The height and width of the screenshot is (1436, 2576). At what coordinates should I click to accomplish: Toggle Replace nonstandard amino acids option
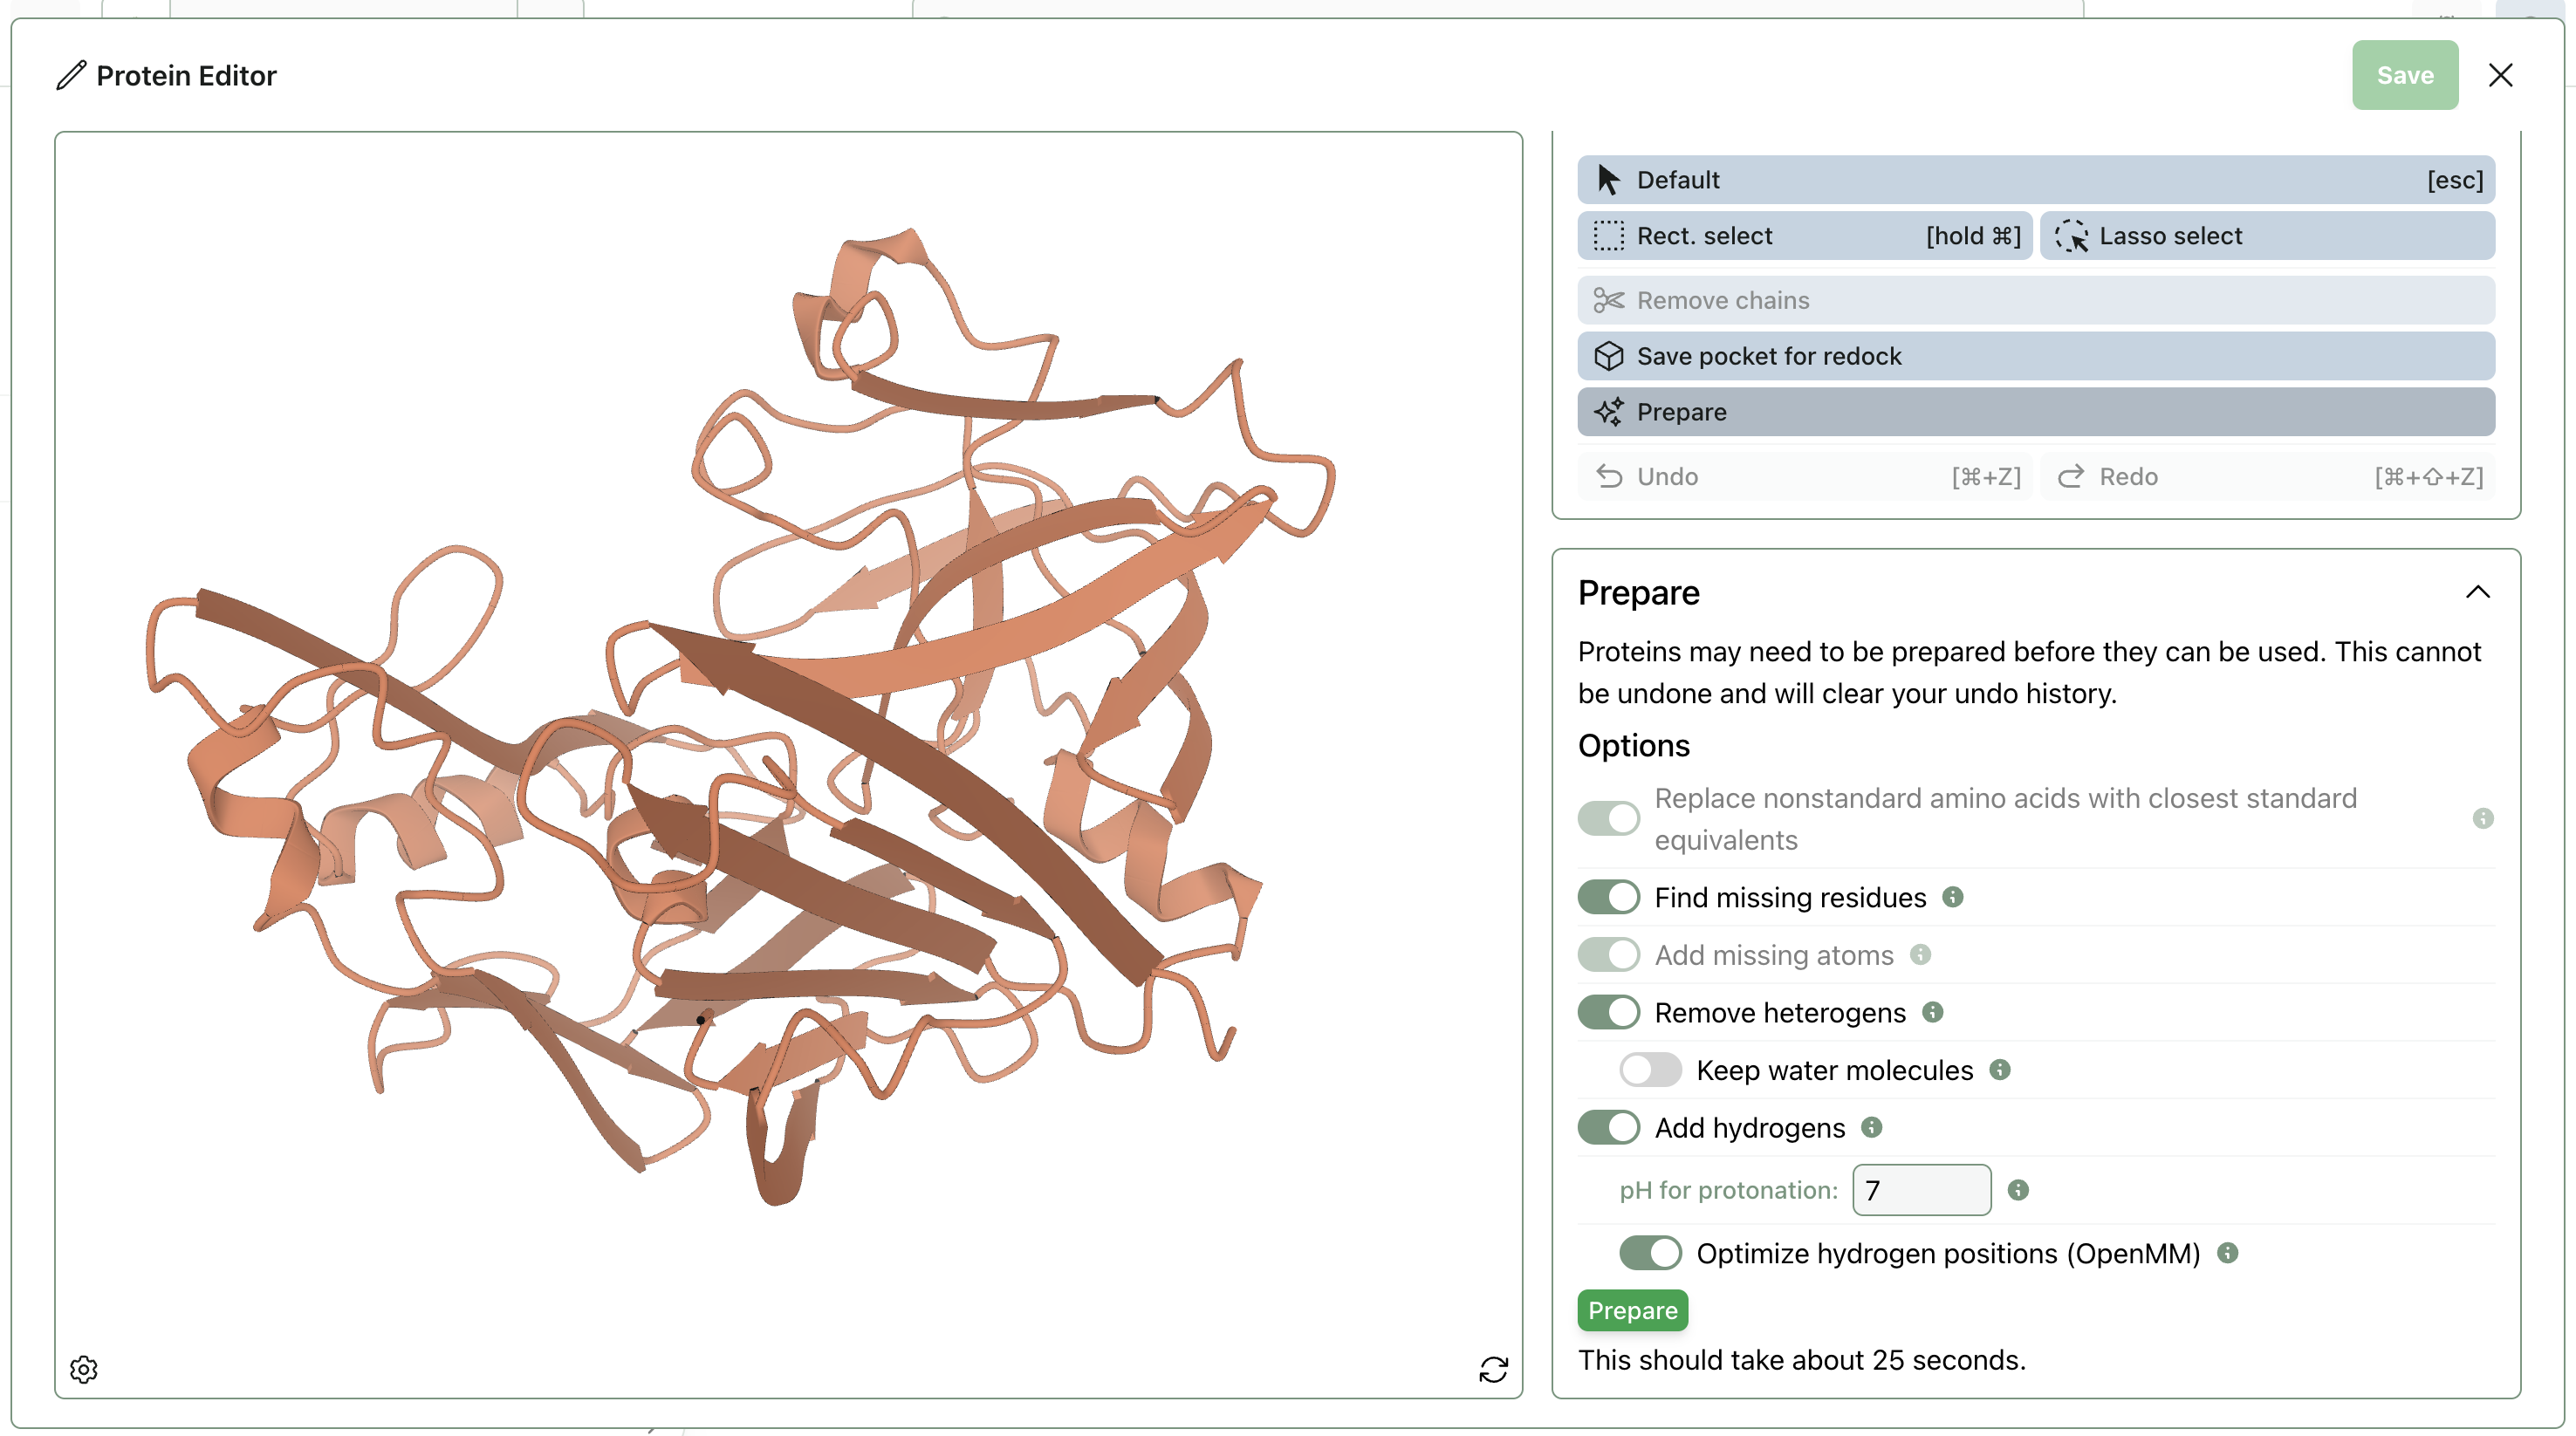coord(1607,818)
